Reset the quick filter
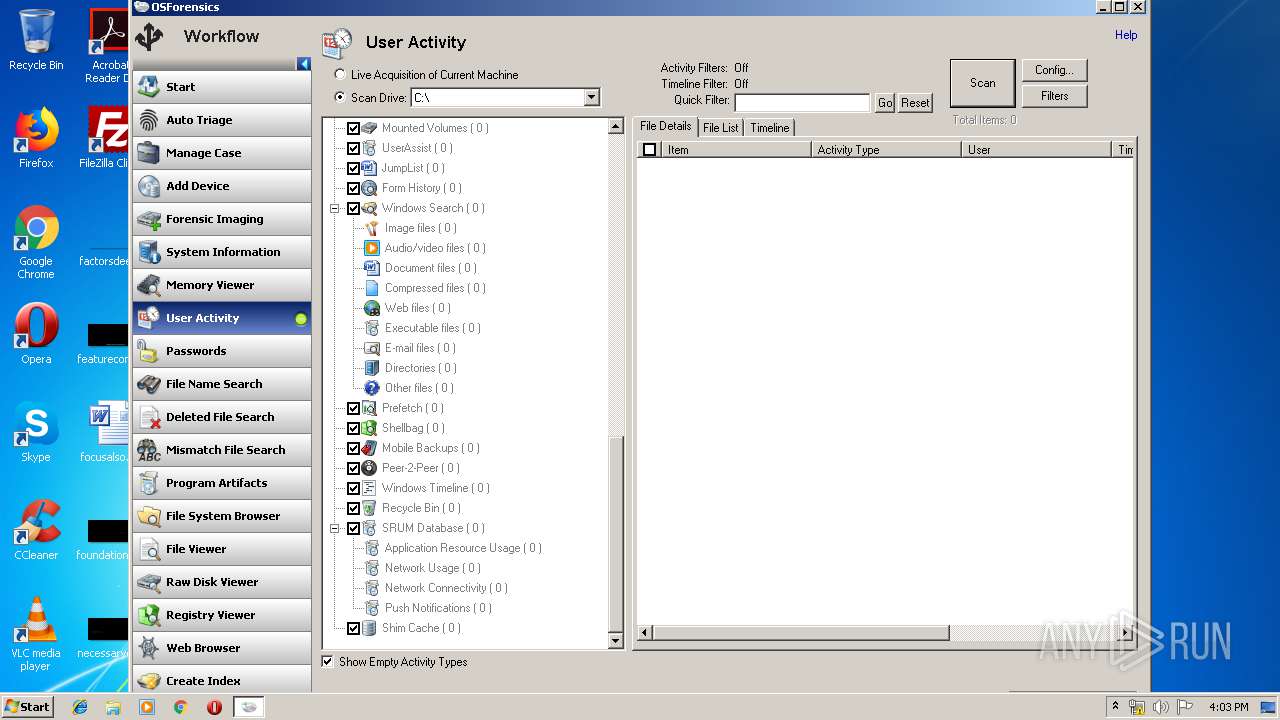Viewport: 1280px width, 720px height. [x=915, y=103]
